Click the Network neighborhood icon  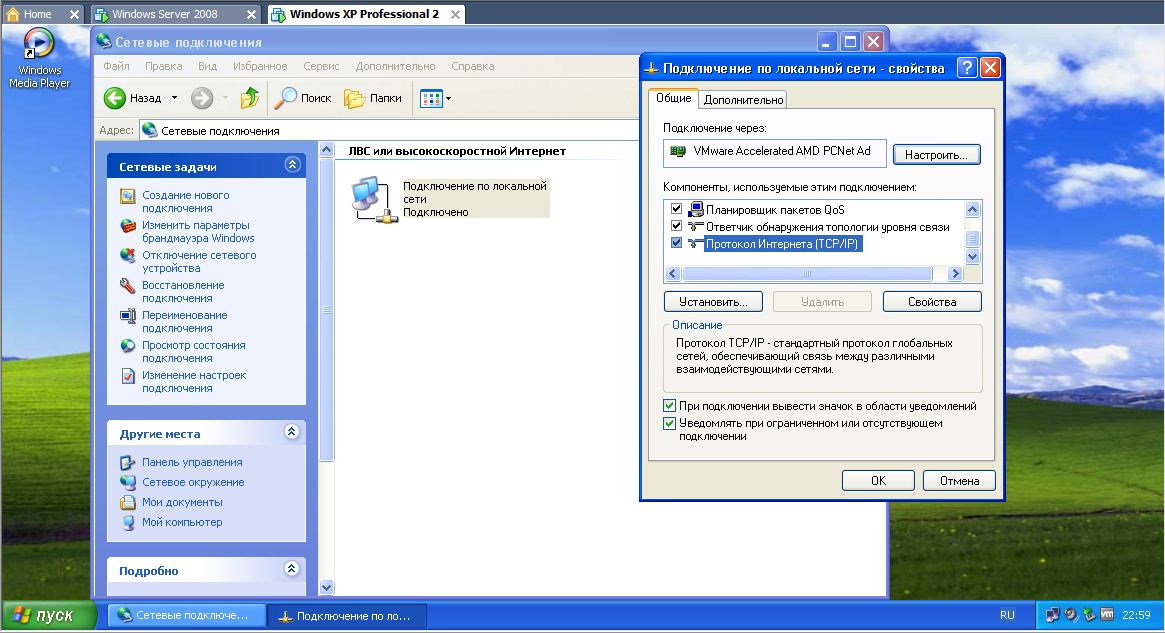tap(128, 482)
